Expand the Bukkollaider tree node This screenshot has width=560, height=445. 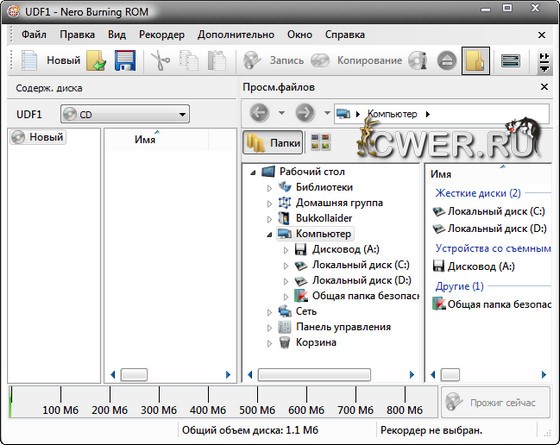pyautogui.click(x=270, y=219)
